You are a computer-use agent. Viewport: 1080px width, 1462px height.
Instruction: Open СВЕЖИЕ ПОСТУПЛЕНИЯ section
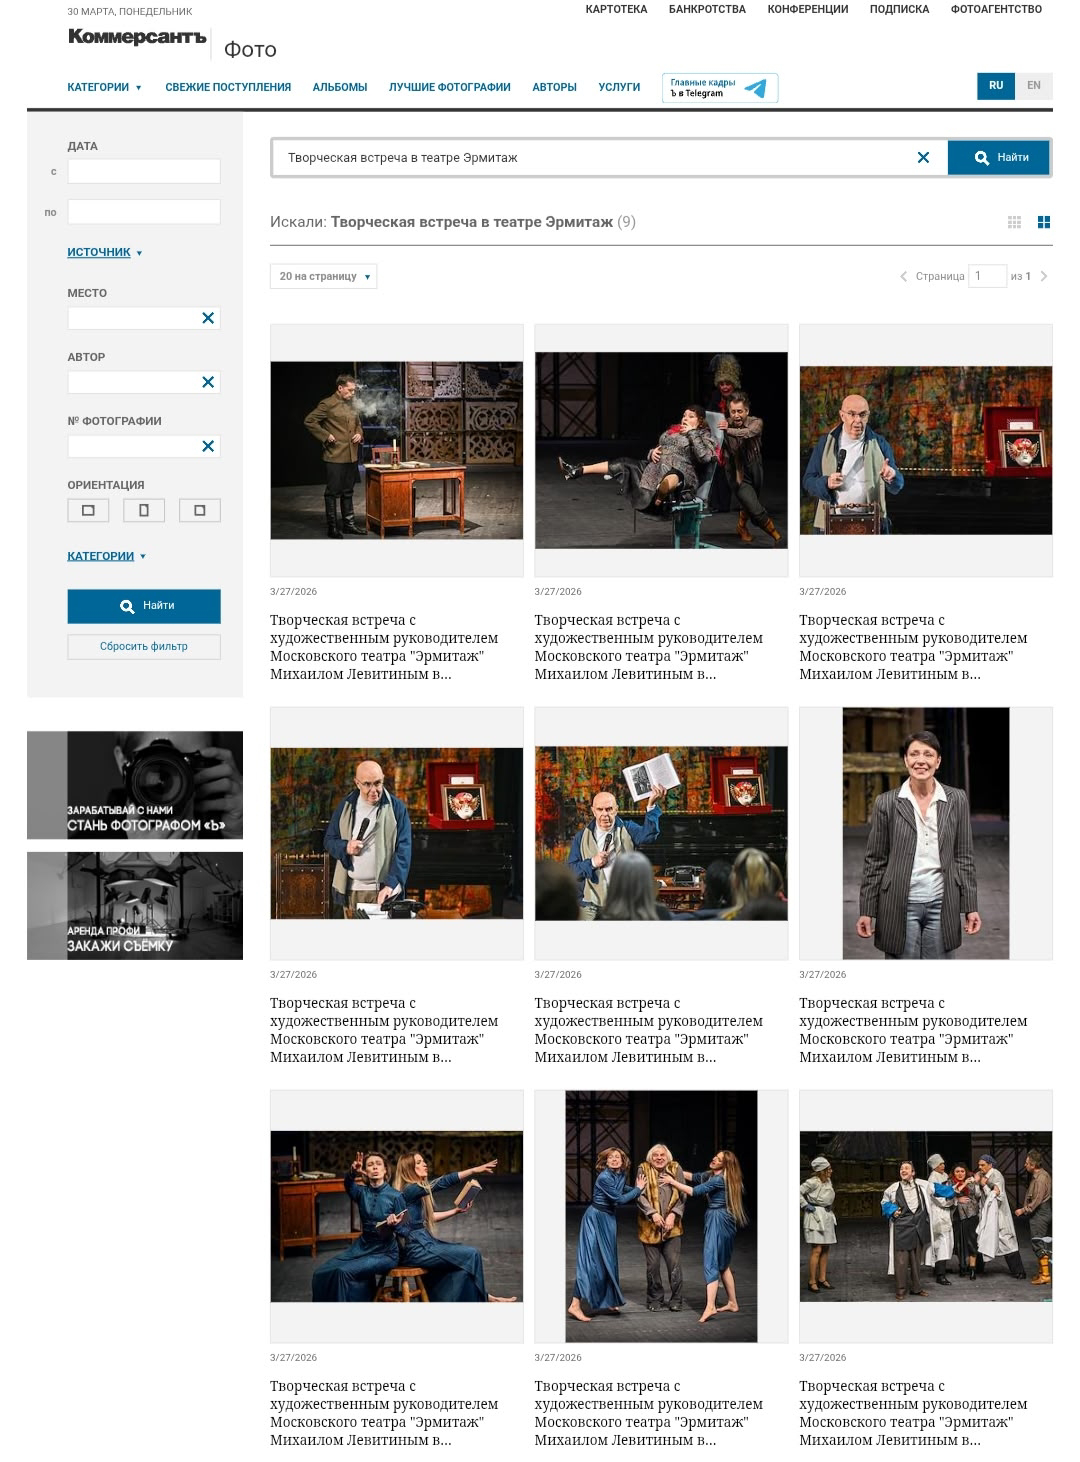pos(228,87)
